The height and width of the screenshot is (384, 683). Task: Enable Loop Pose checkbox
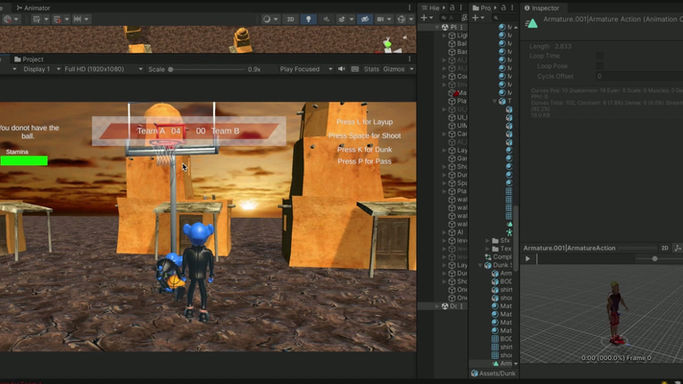[x=600, y=66]
